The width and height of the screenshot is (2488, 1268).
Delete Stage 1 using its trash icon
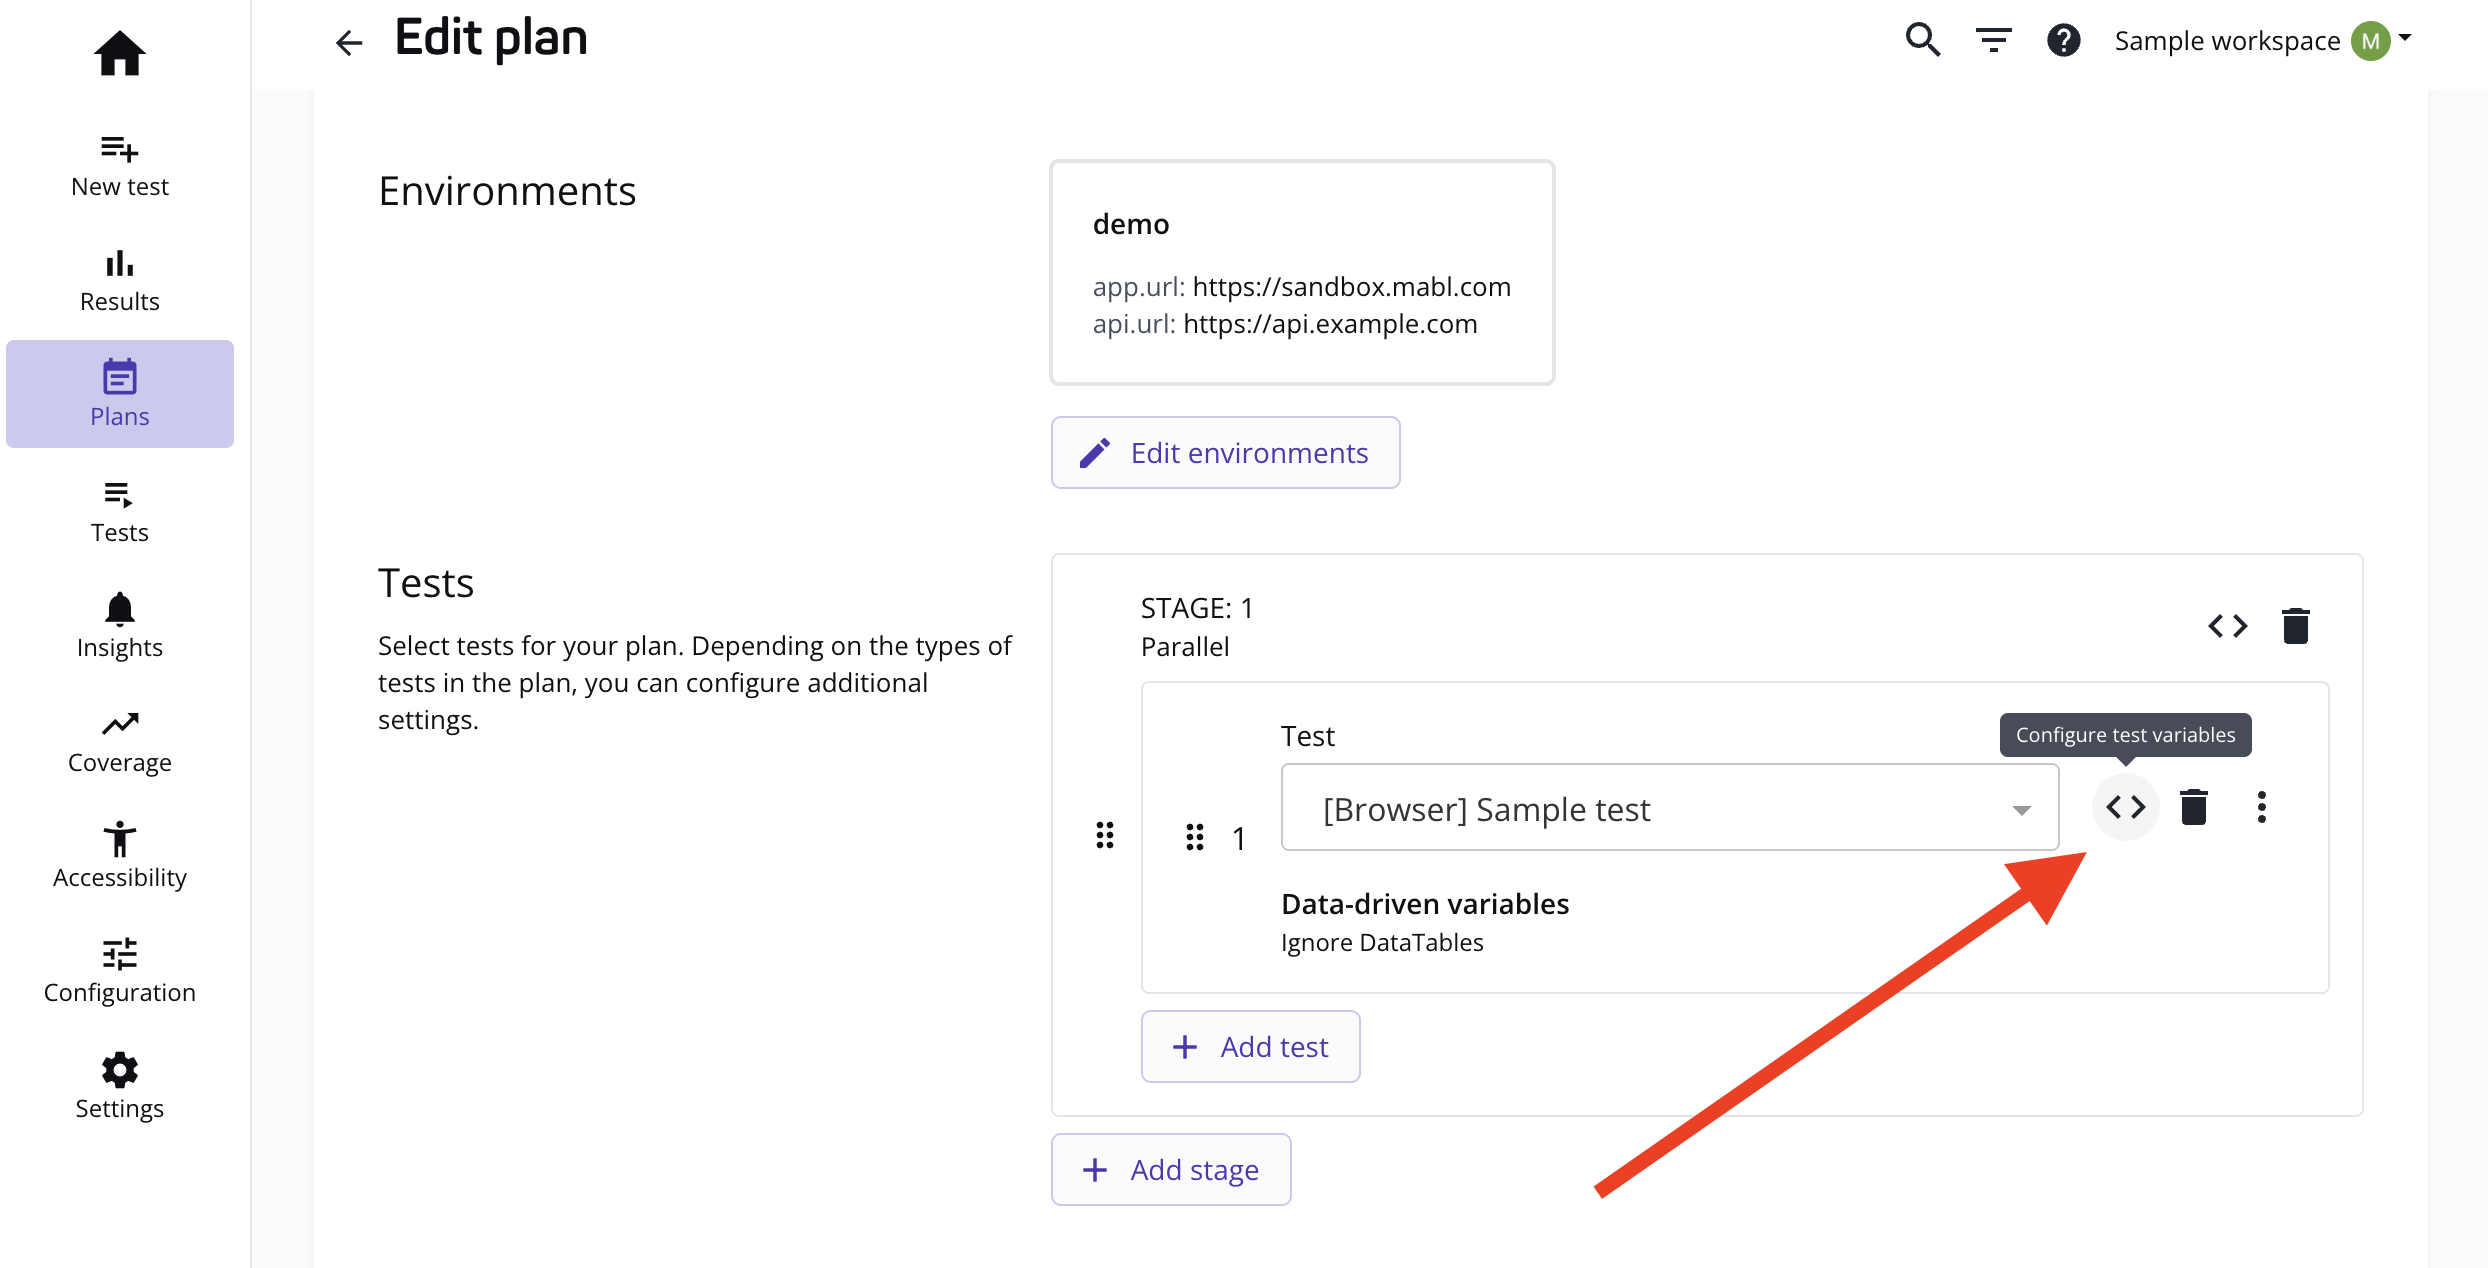coord(2295,626)
